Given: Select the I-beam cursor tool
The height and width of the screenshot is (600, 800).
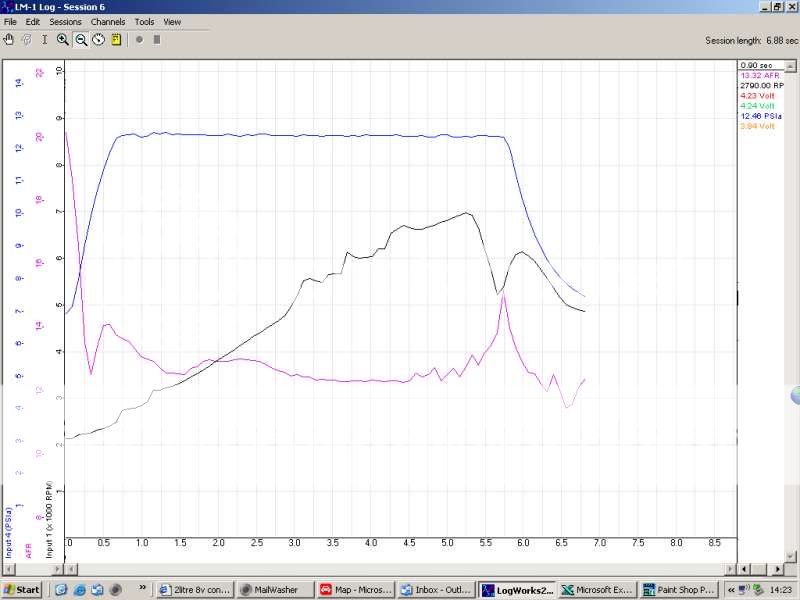Looking at the screenshot, I should (x=44, y=40).
